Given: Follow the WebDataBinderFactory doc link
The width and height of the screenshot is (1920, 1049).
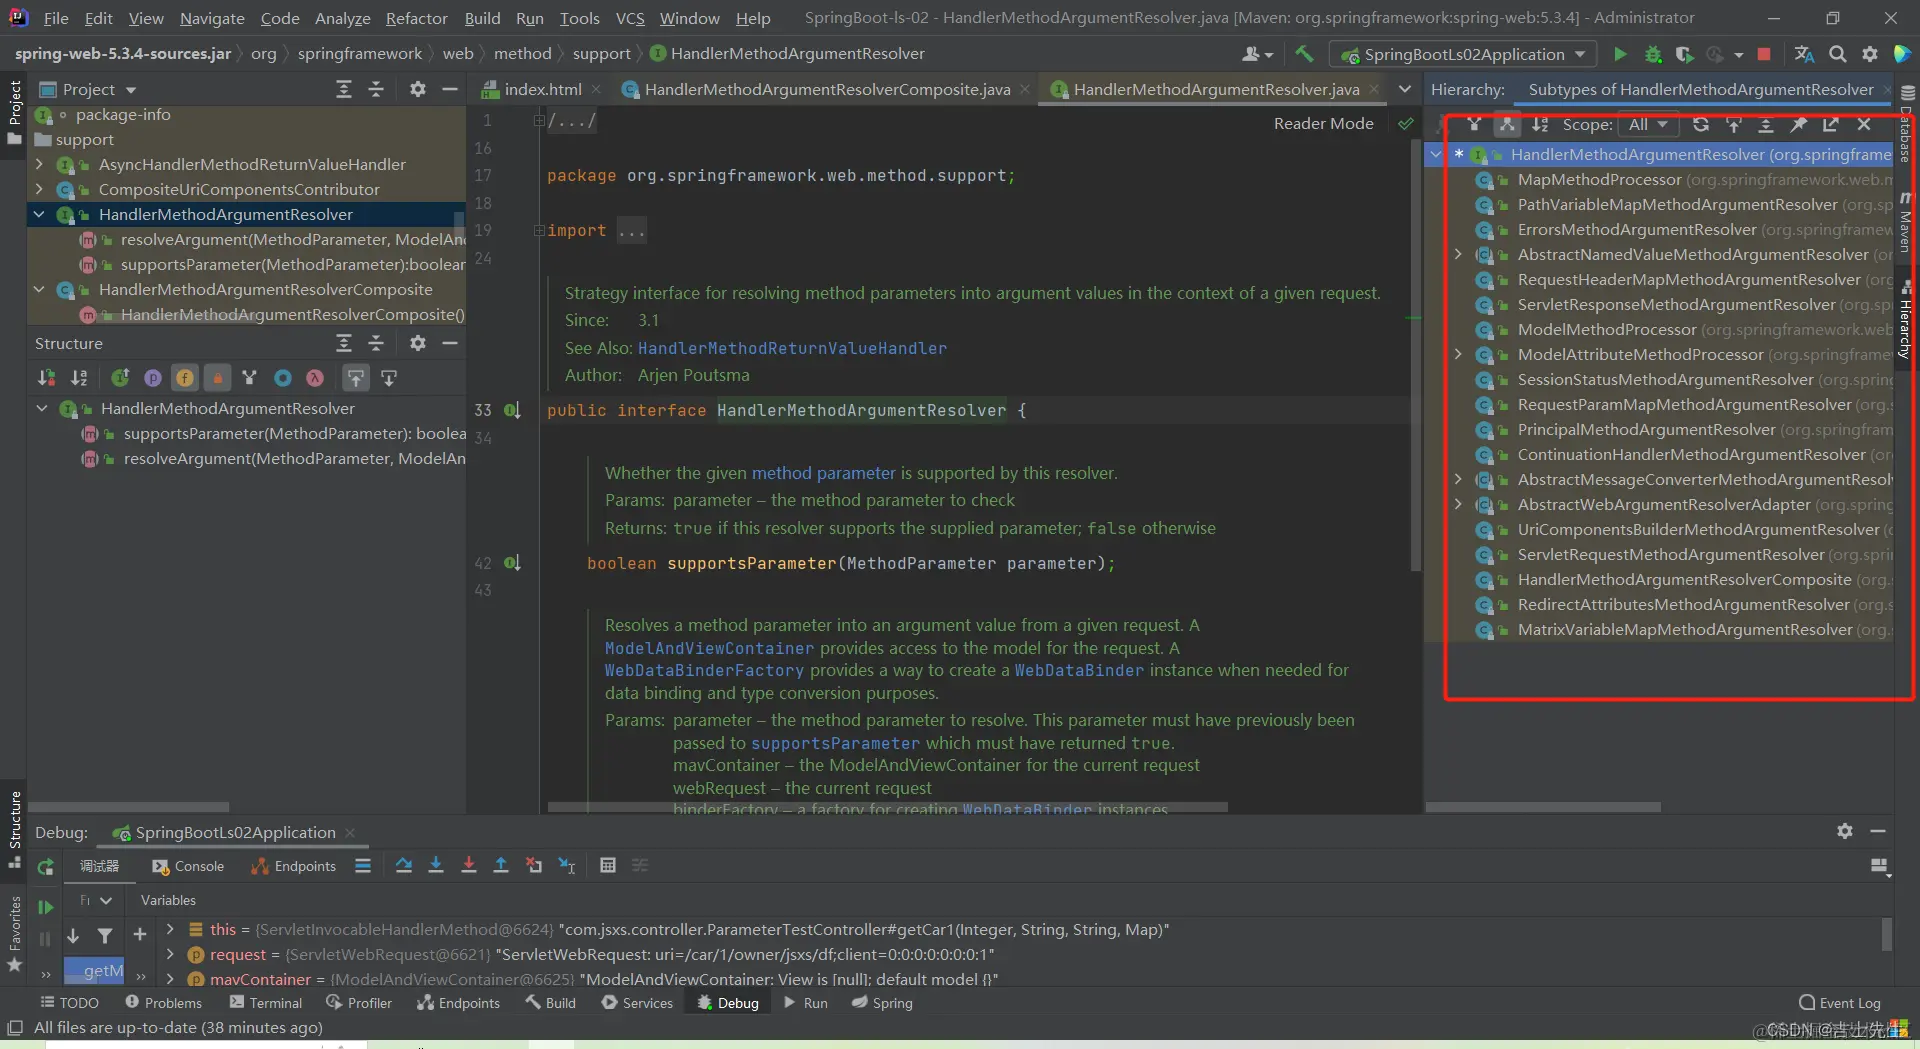Looking at the screenshot, I should click(704, 670).
